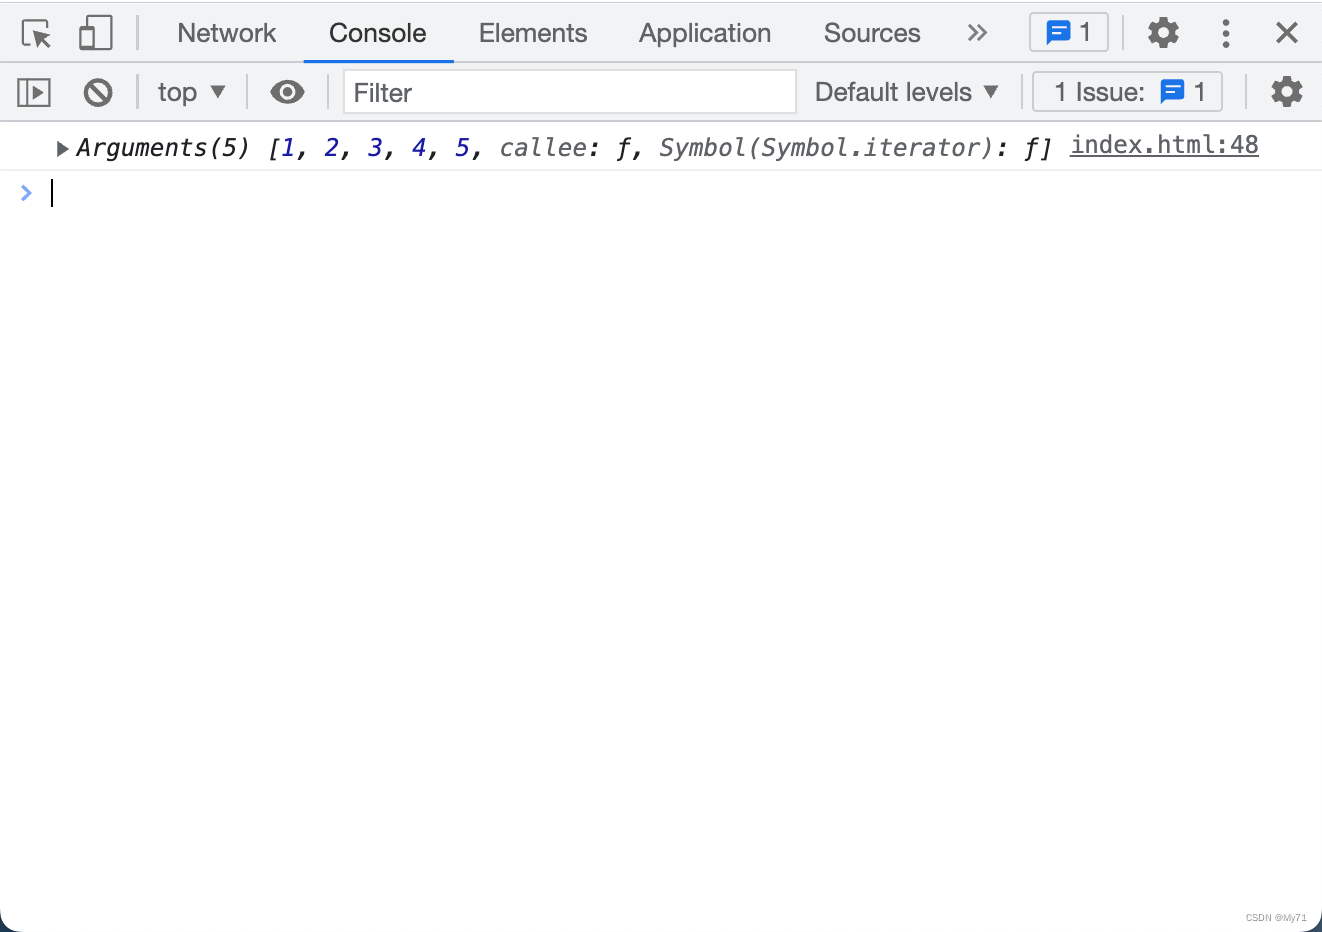Open the Default levels dropdown
The width and height of the screenshot is (1322, 932).
pyautogui.click(x=906, y=92)
